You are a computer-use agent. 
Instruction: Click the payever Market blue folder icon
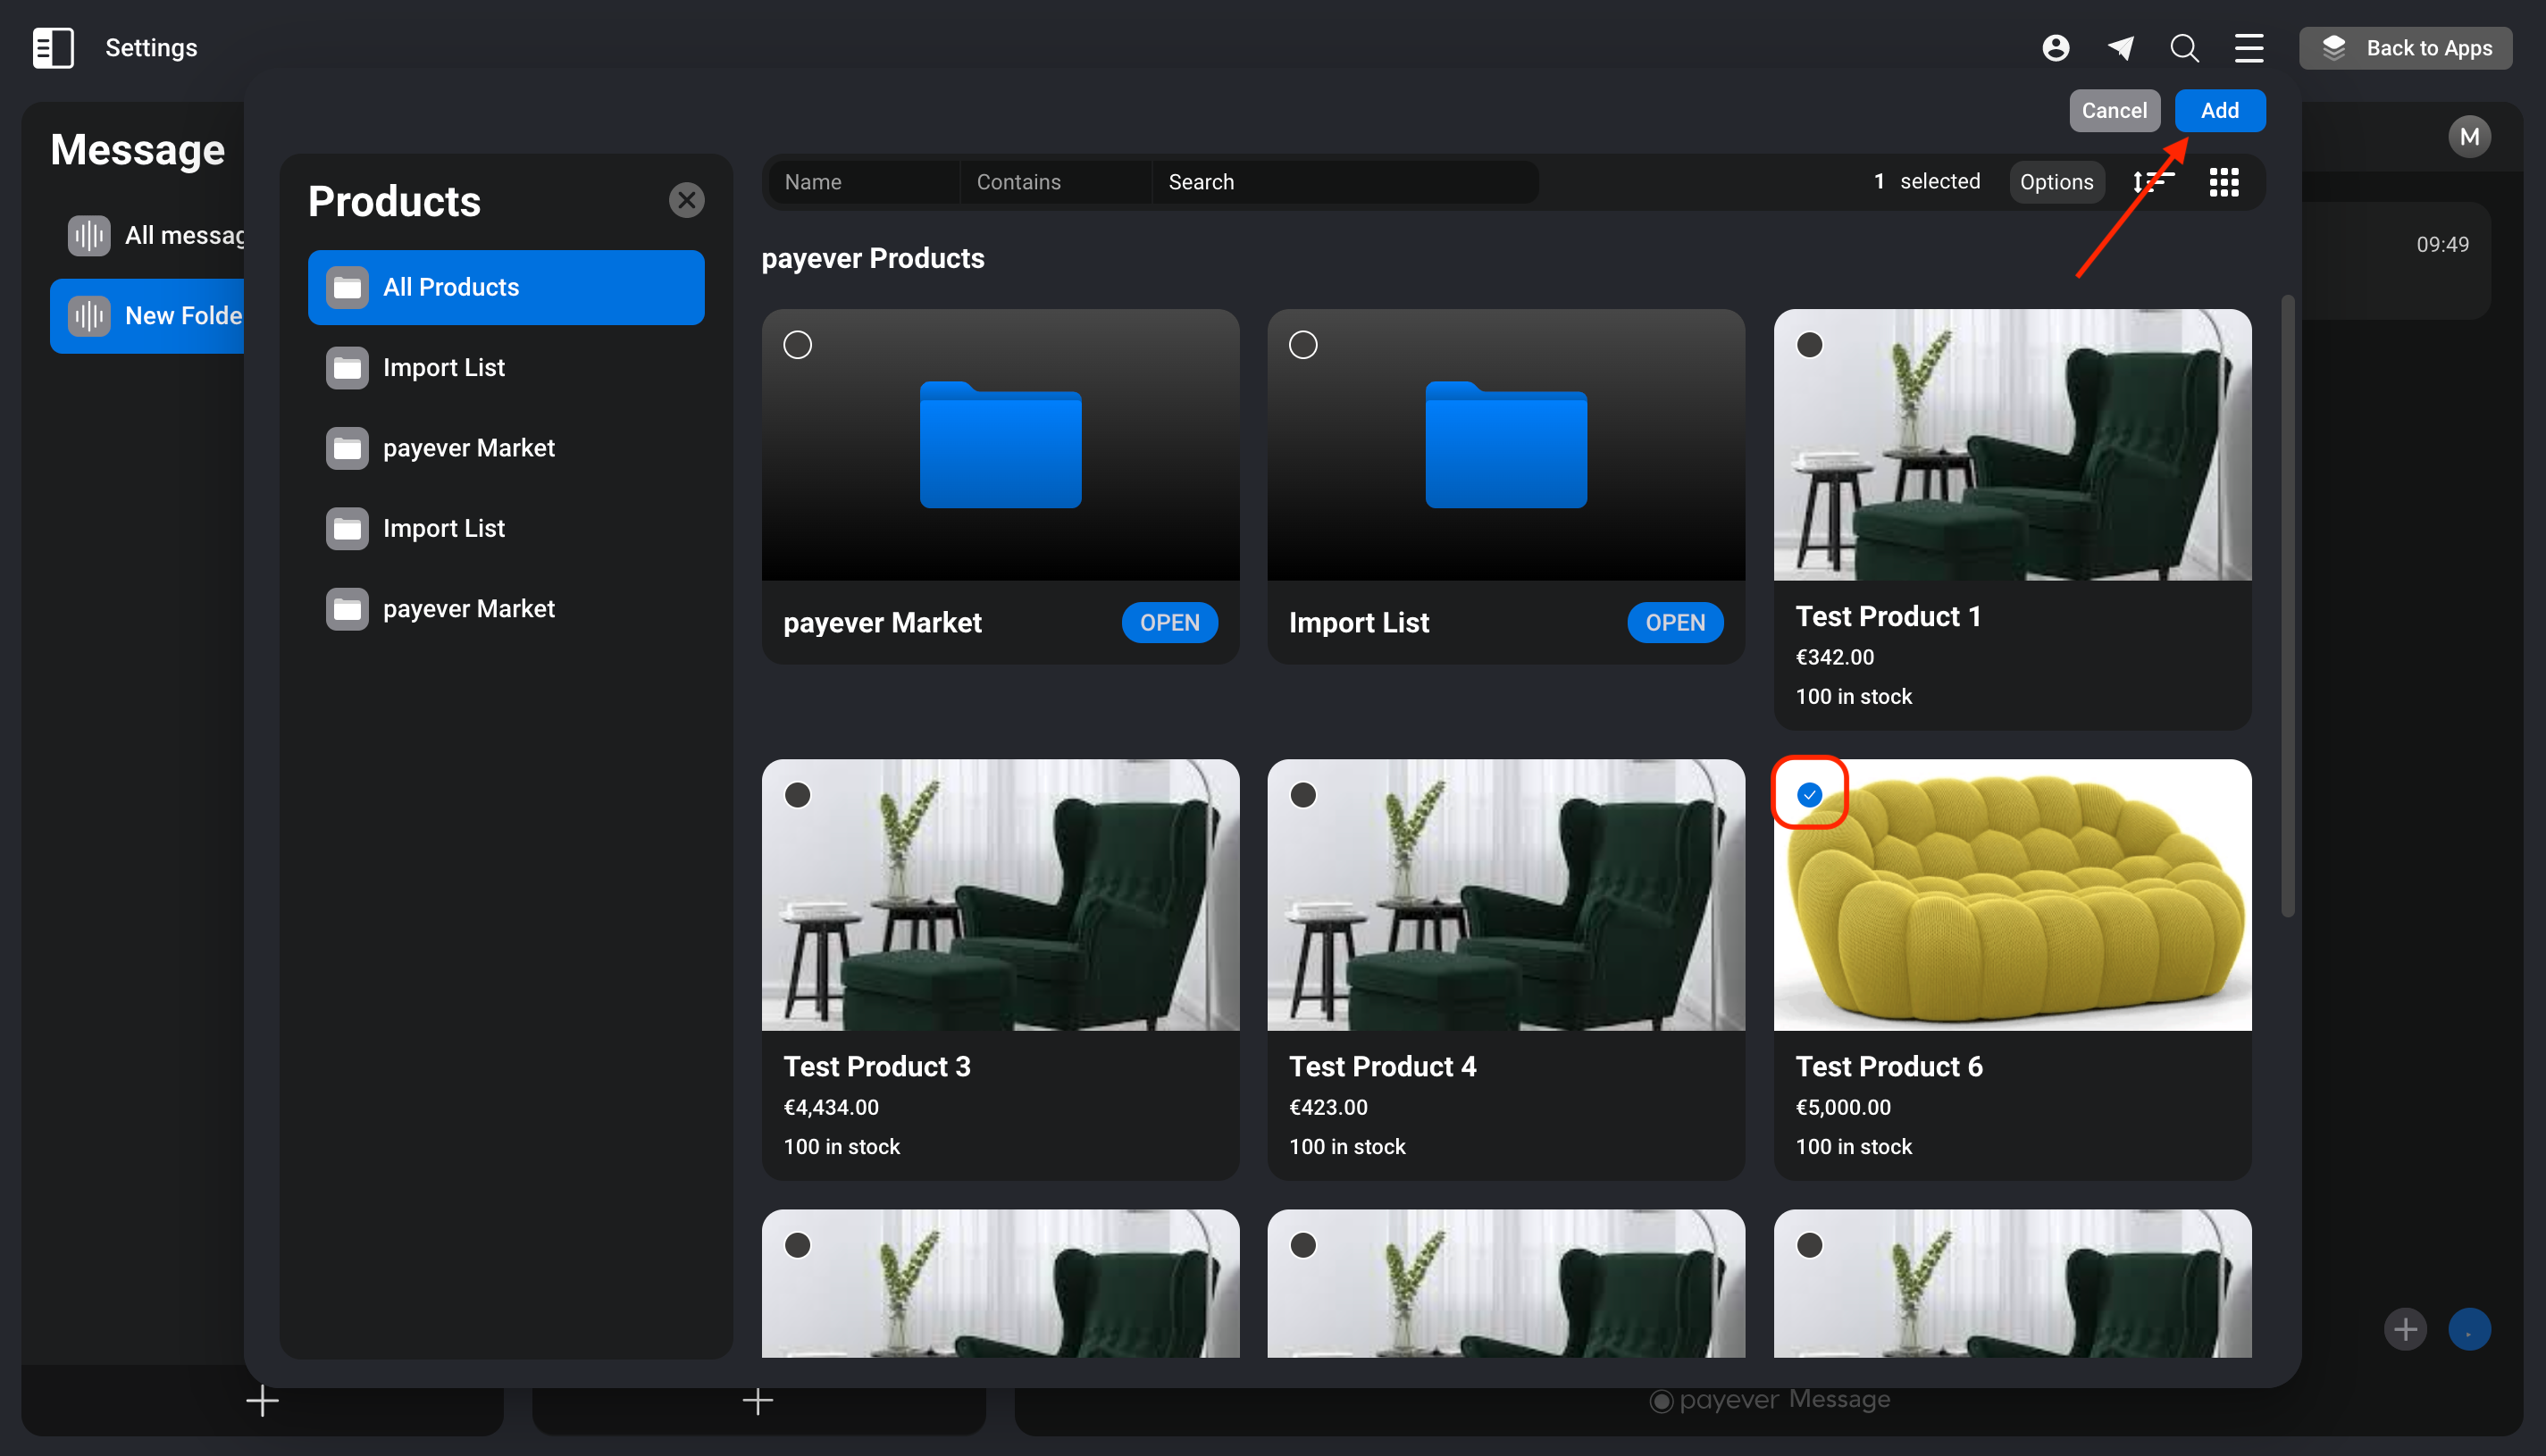click(x=1000, y=445)
